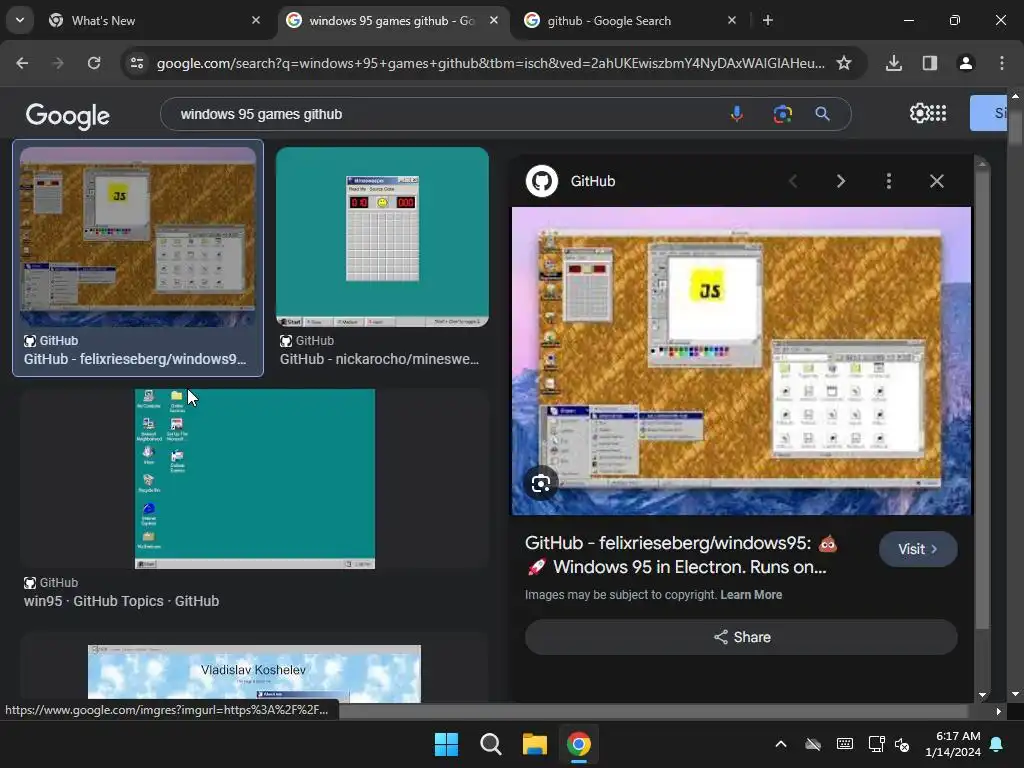Click the Visit button

pos(918,549)
